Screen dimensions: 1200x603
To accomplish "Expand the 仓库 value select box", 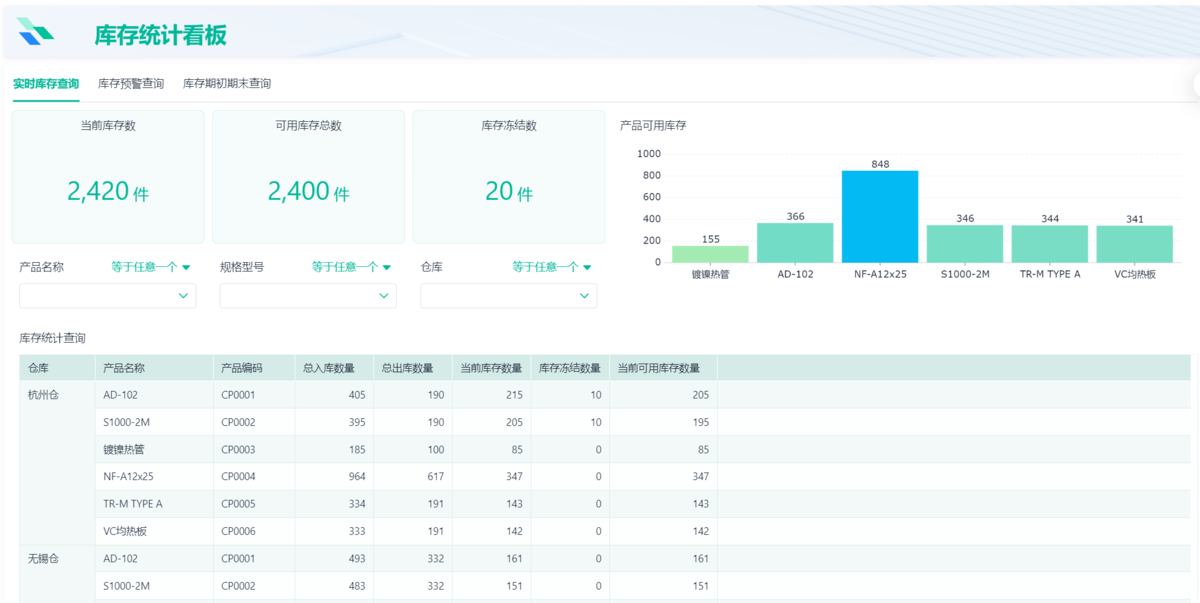I will [508, 296].
